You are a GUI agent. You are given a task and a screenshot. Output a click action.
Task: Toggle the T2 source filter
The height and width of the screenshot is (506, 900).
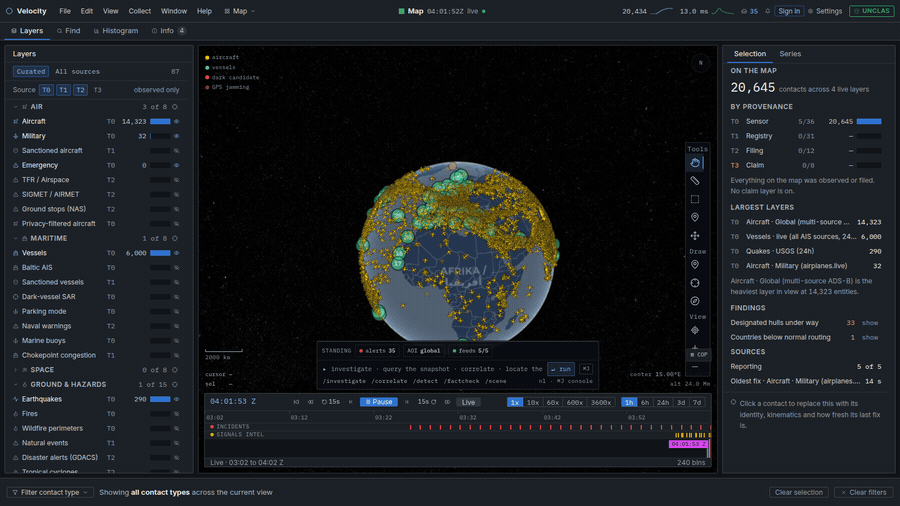(80, 90)
